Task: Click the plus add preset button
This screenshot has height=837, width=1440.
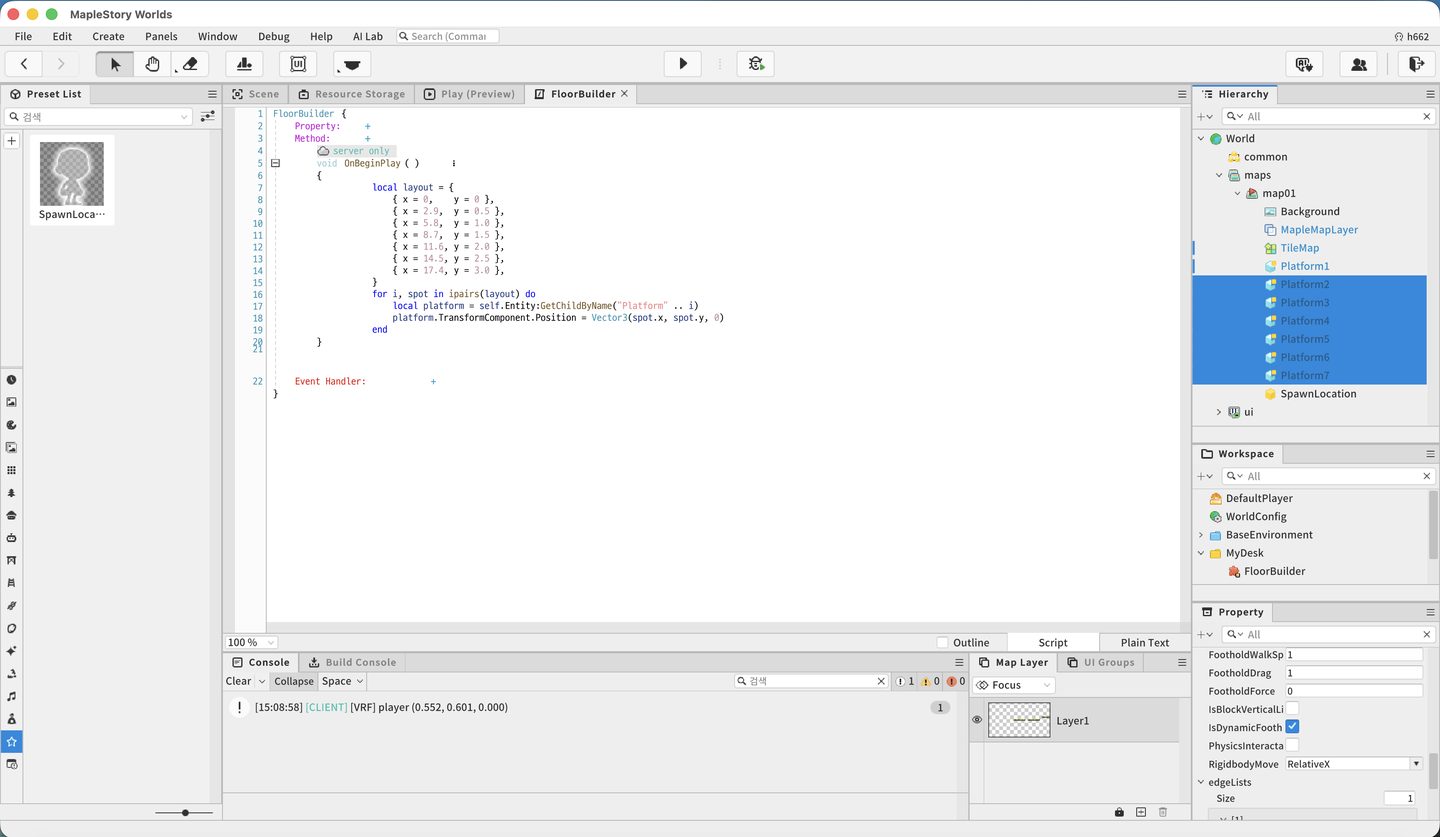Action: tap(12, 141)
